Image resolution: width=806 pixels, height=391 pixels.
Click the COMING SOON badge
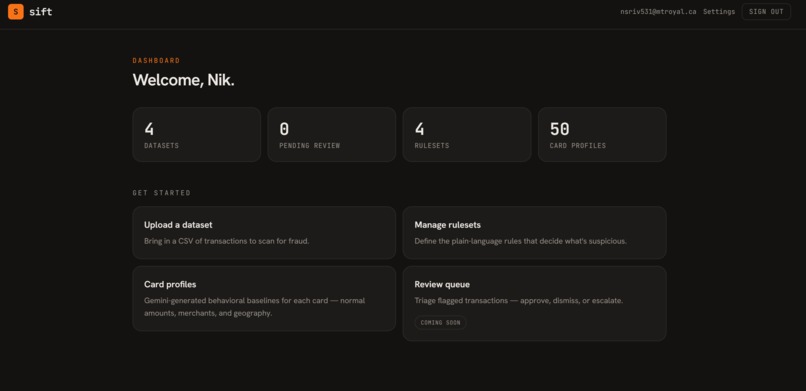(x=441, y=323)
